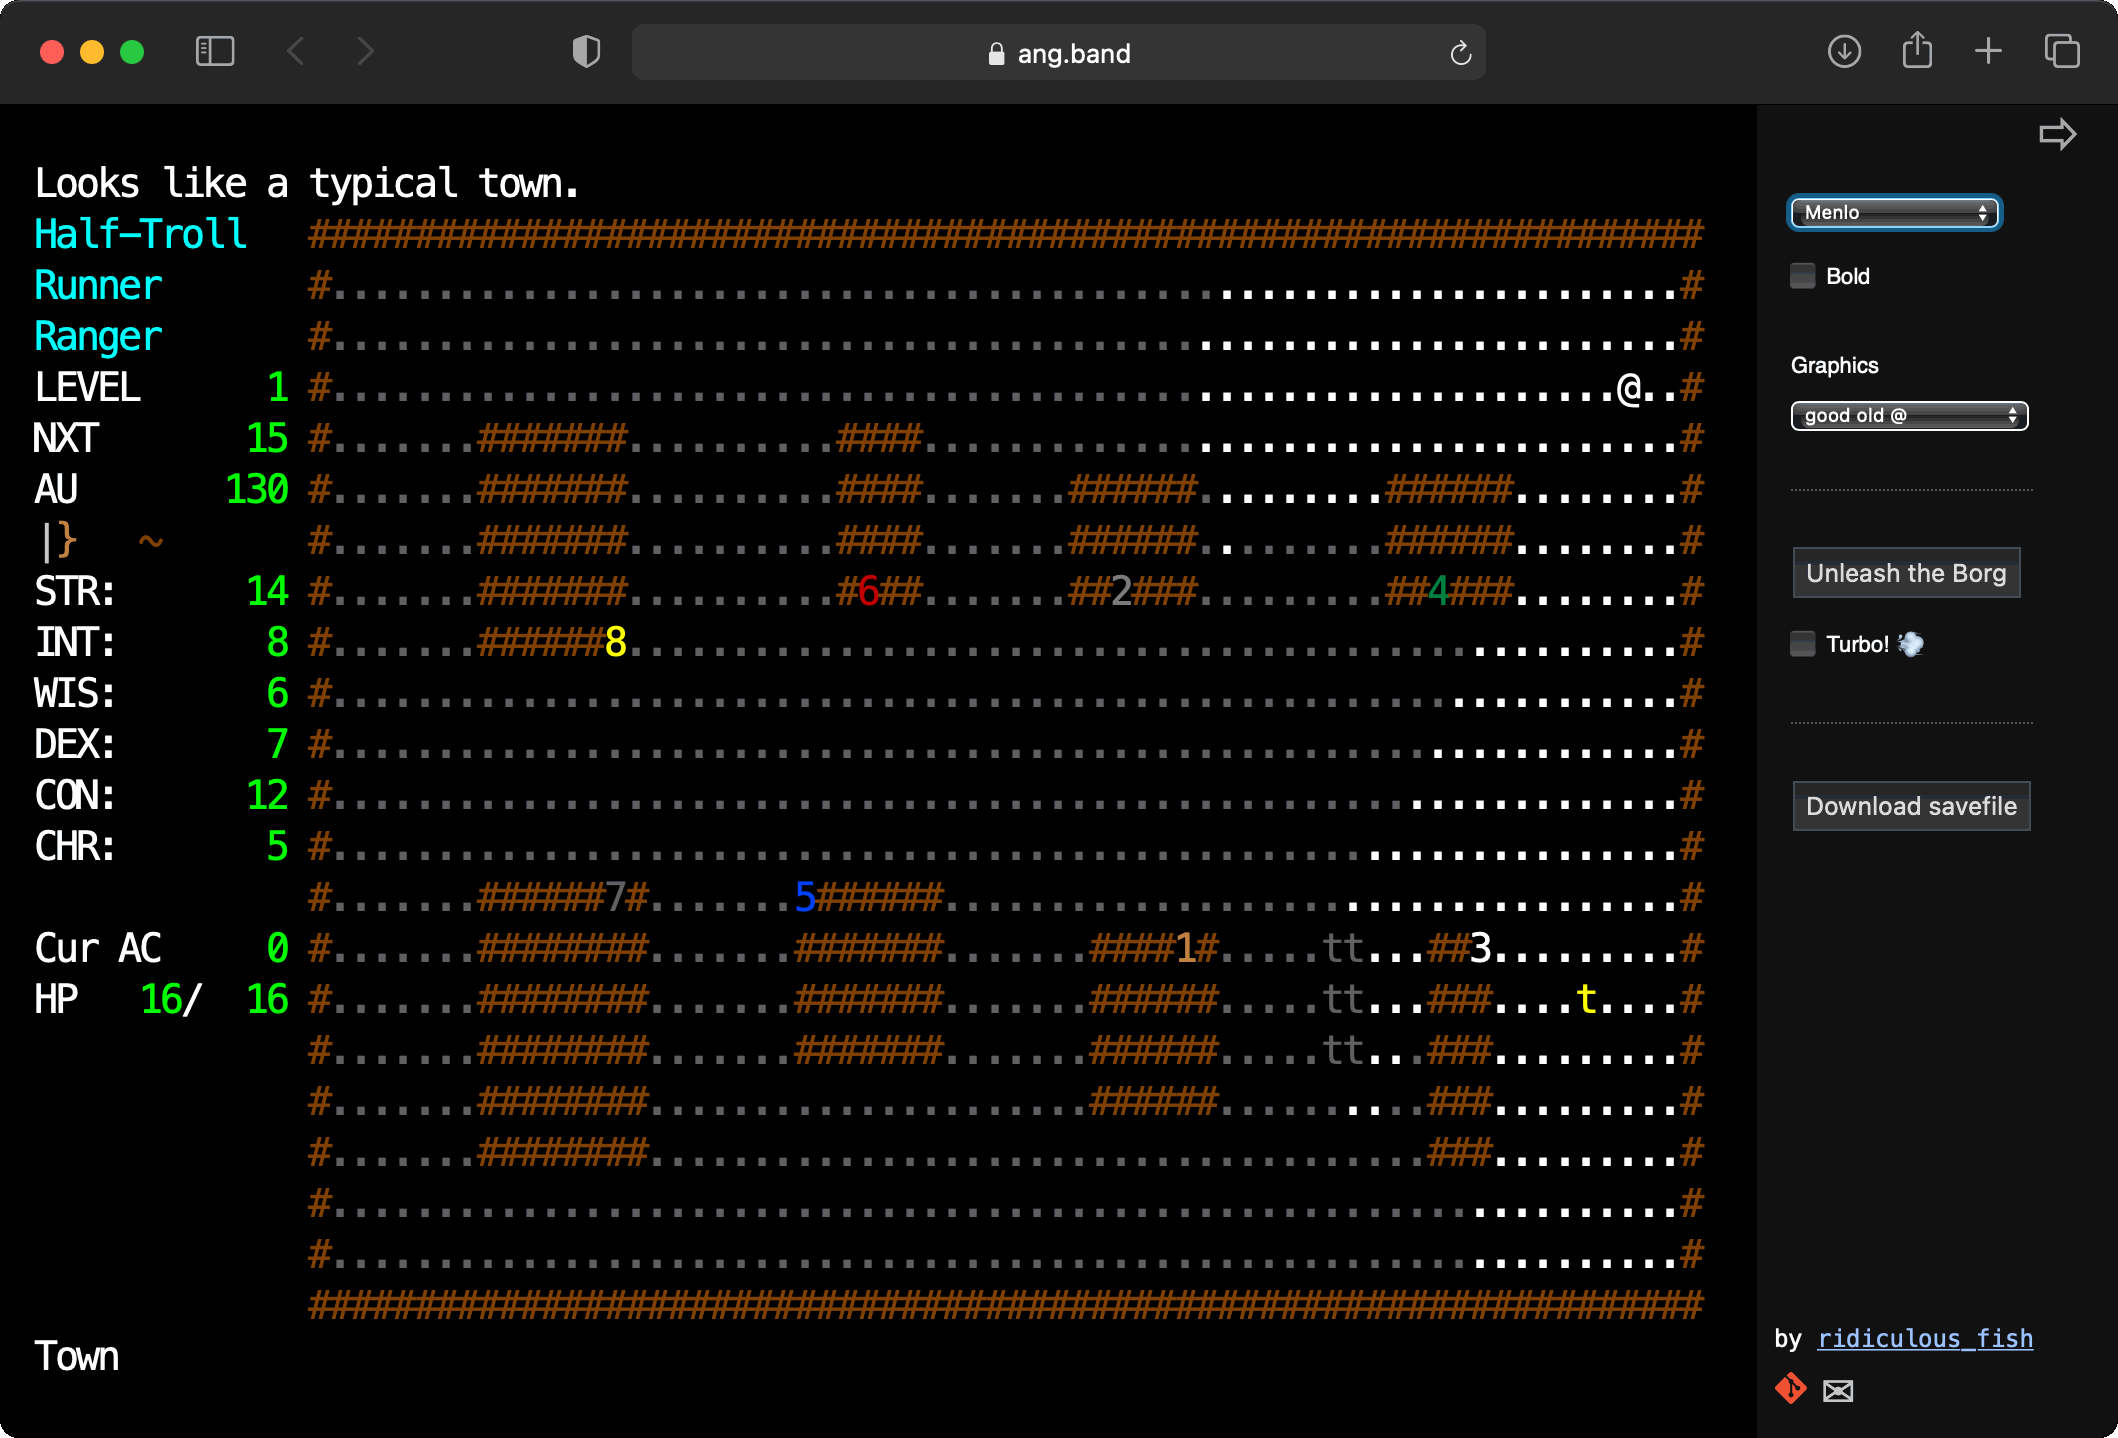The image size is (2118, 1438).
Task: Toggle the Bold checkbox in font settings
Action: click(x=1804, y=274)
